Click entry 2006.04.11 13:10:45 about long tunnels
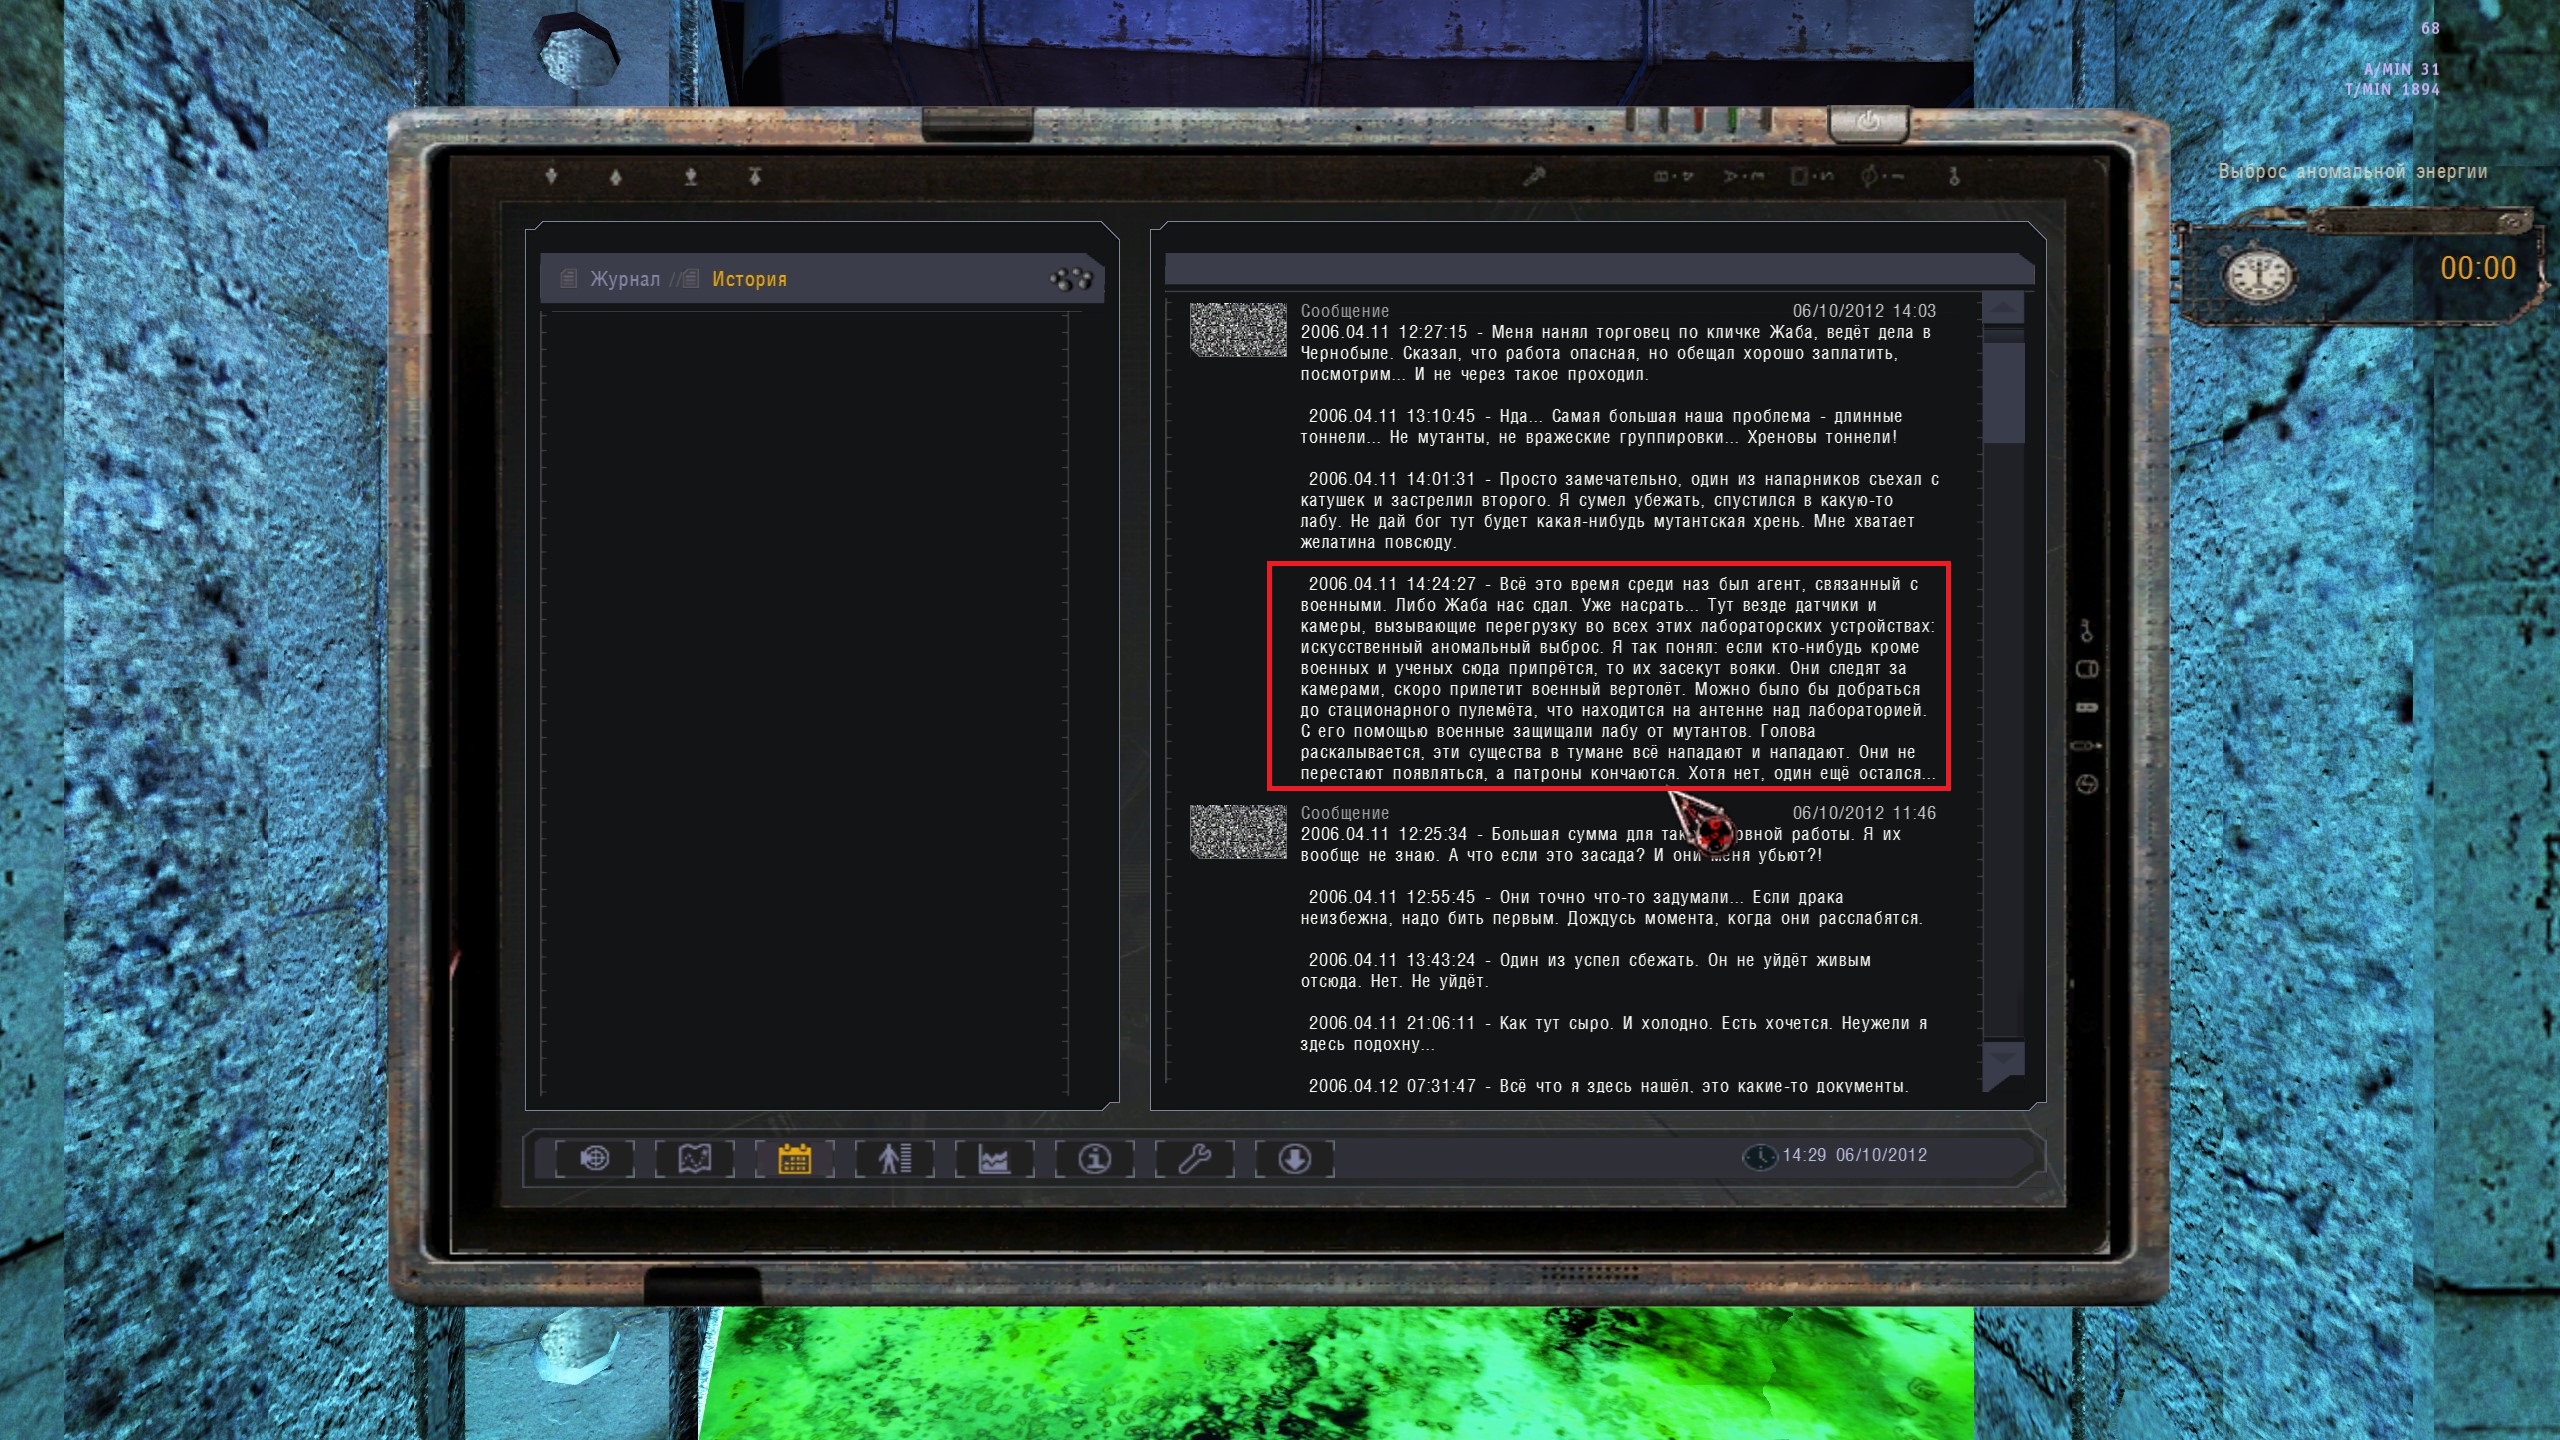 [x=1602, y=427]
